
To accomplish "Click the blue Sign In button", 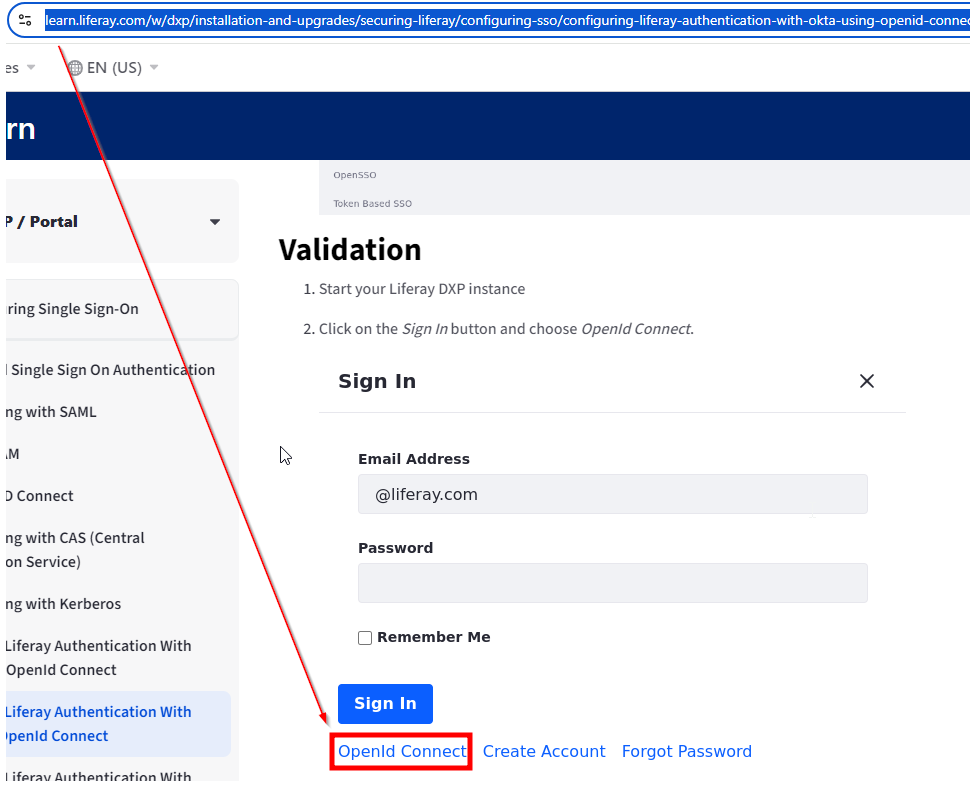I will pyautogui.click(x=385, y=704).
